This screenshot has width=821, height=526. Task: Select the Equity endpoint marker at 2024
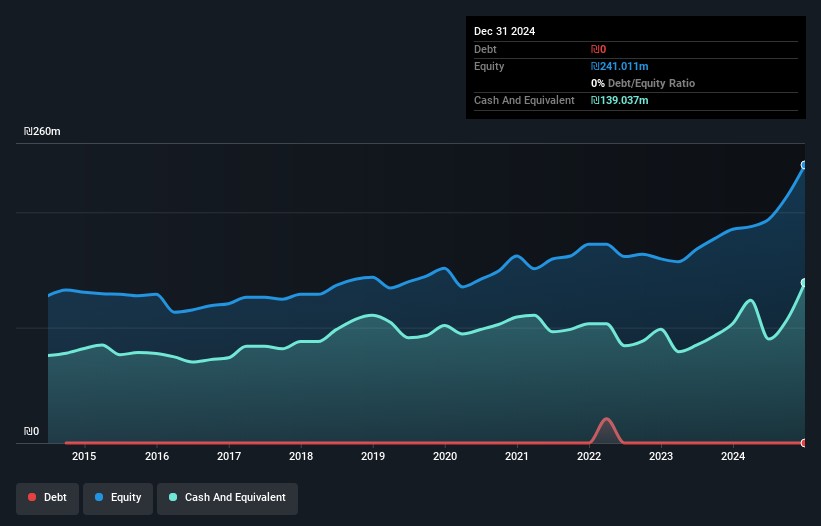click(804, 165)
